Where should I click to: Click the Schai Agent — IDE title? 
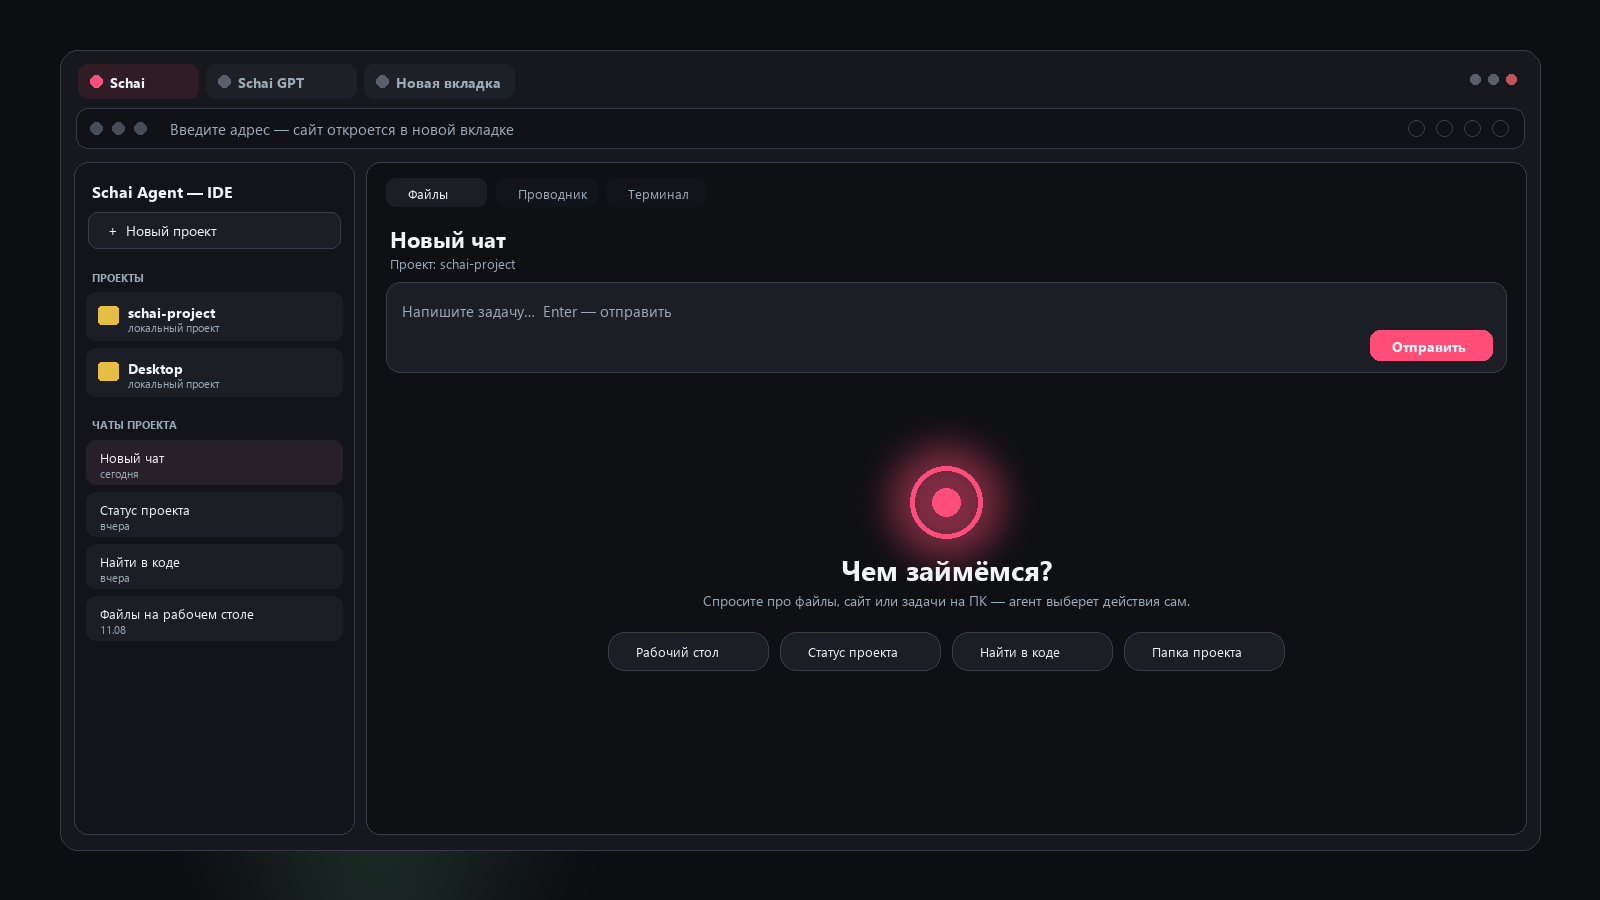pos(162,192)
